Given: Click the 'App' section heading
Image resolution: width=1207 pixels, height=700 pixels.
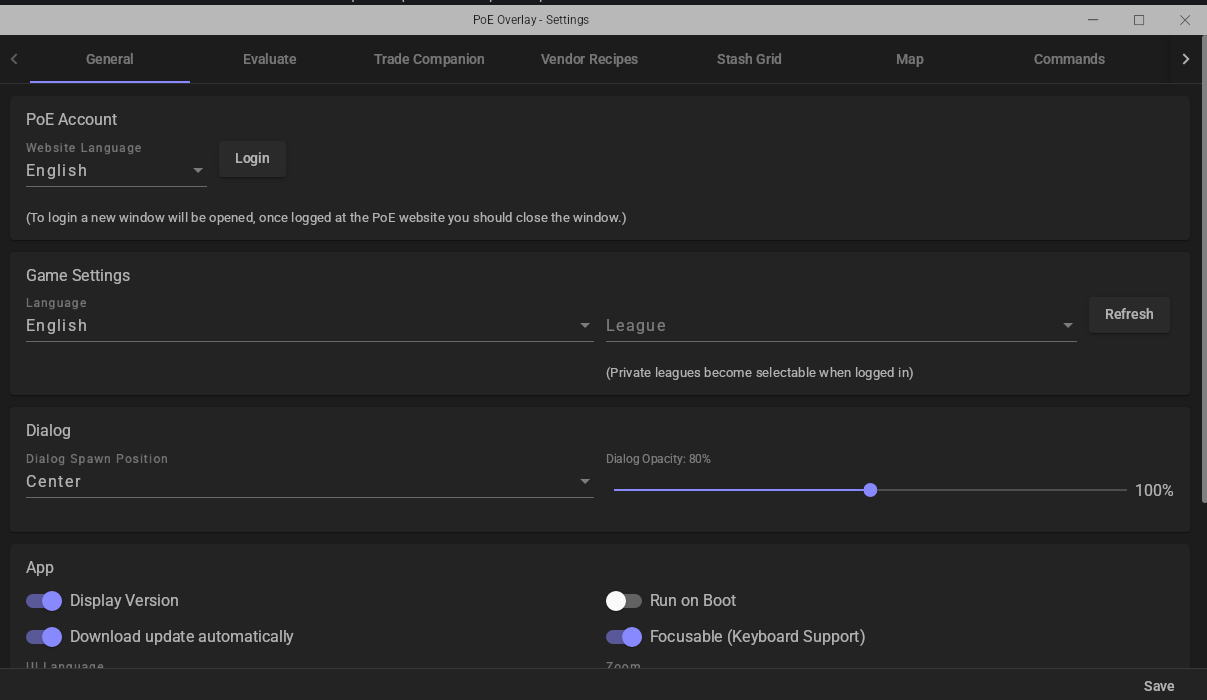Looking at the screenshot, I should [x=40, y=567].
